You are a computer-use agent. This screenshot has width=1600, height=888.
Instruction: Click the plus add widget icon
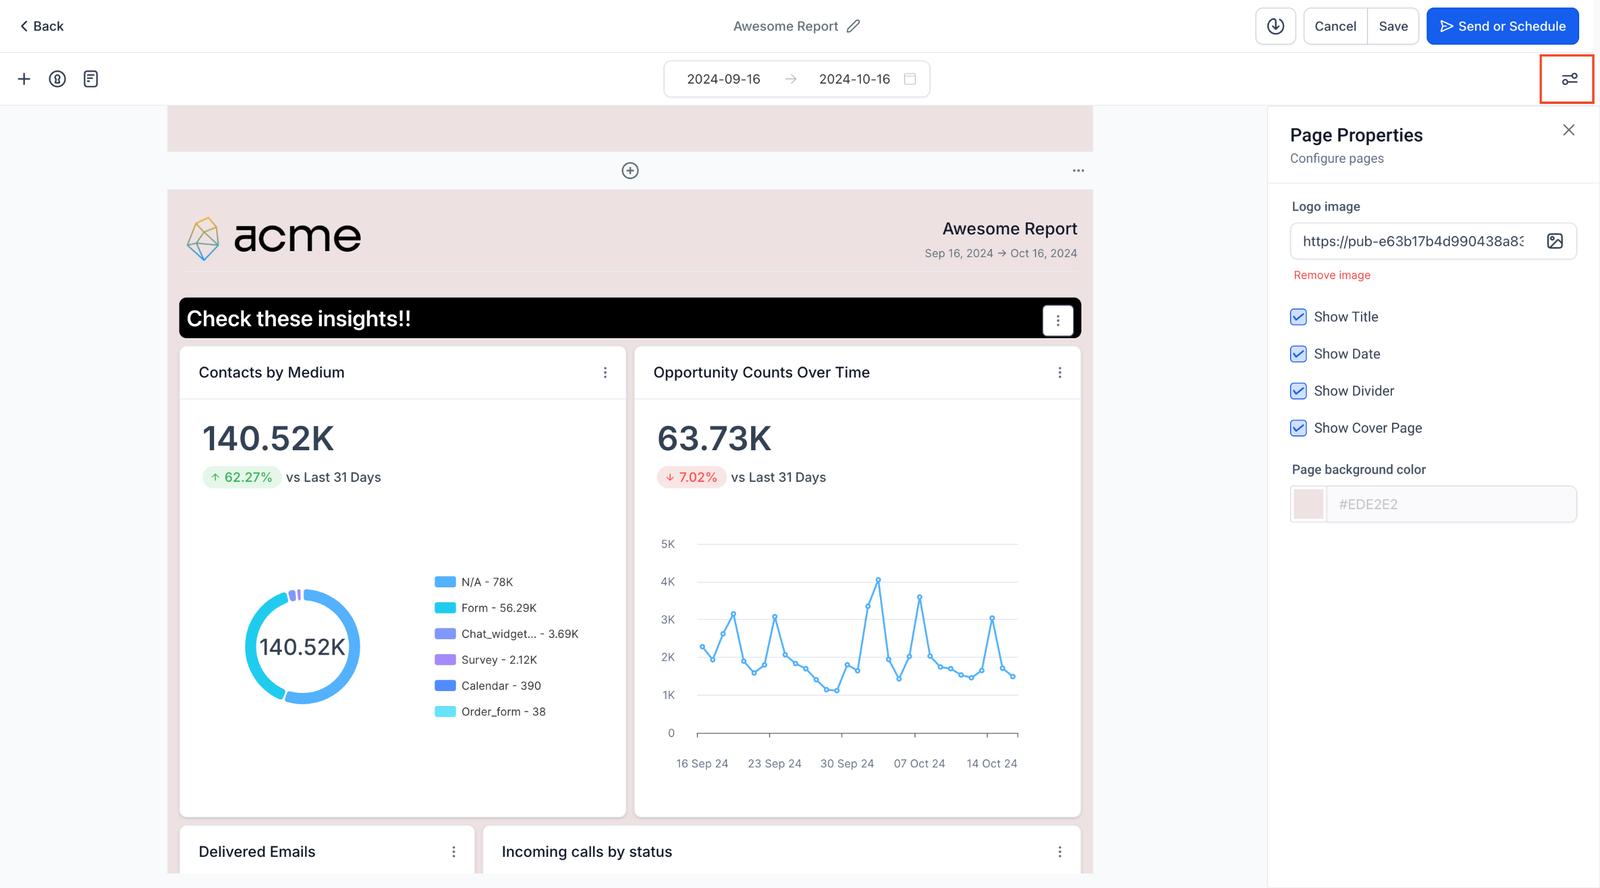[24, 79]
